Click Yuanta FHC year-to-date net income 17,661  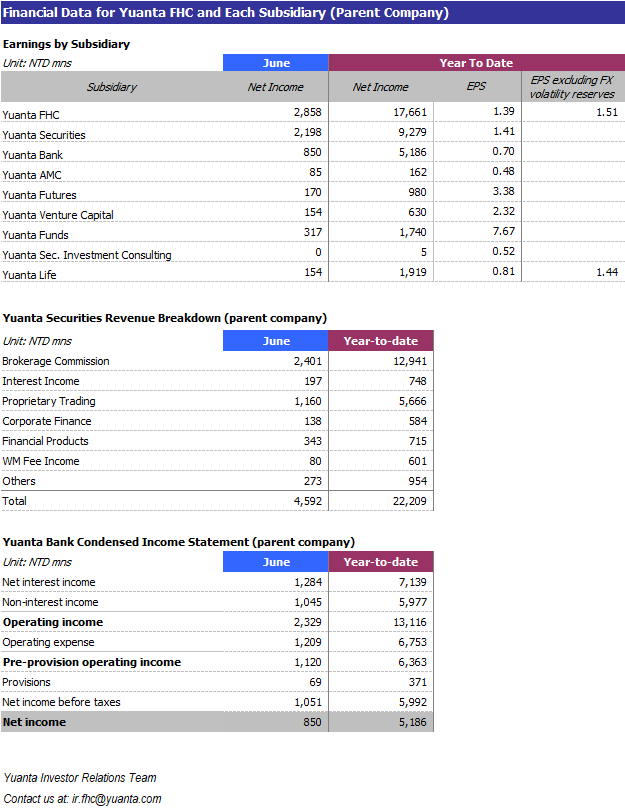click(410, 112)
